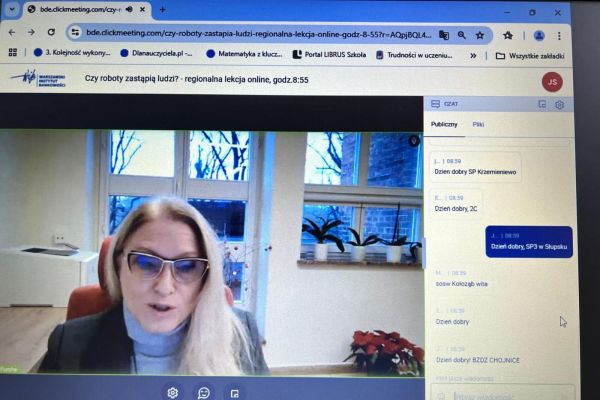
Task: Show more bookmarks with the double chevron
Action: click(473, 56)
